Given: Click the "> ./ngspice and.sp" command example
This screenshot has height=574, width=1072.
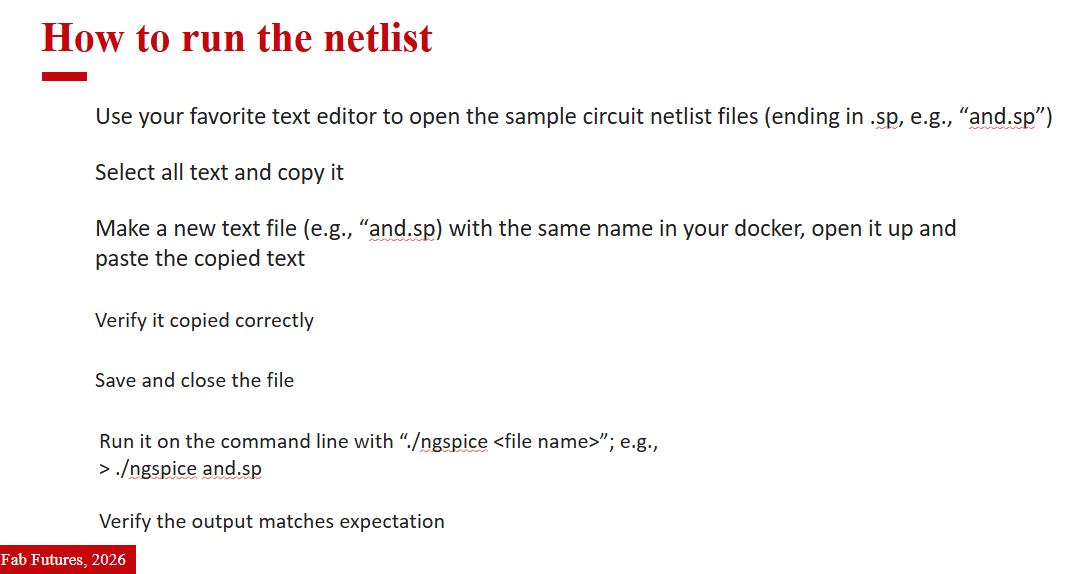Looking at the screenshot, I should (x=181, y=468).
